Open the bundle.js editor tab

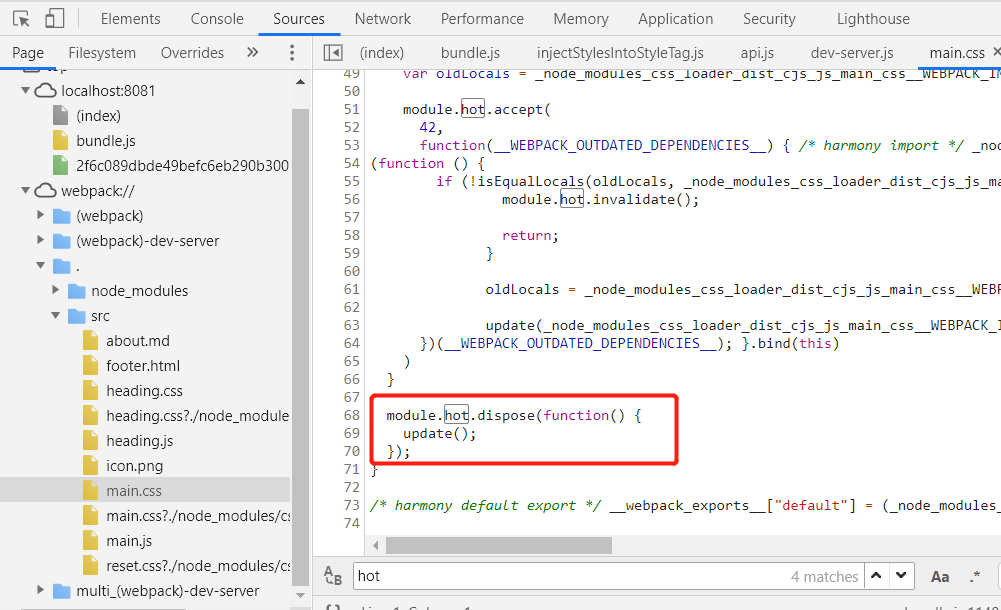click(470, 52)
